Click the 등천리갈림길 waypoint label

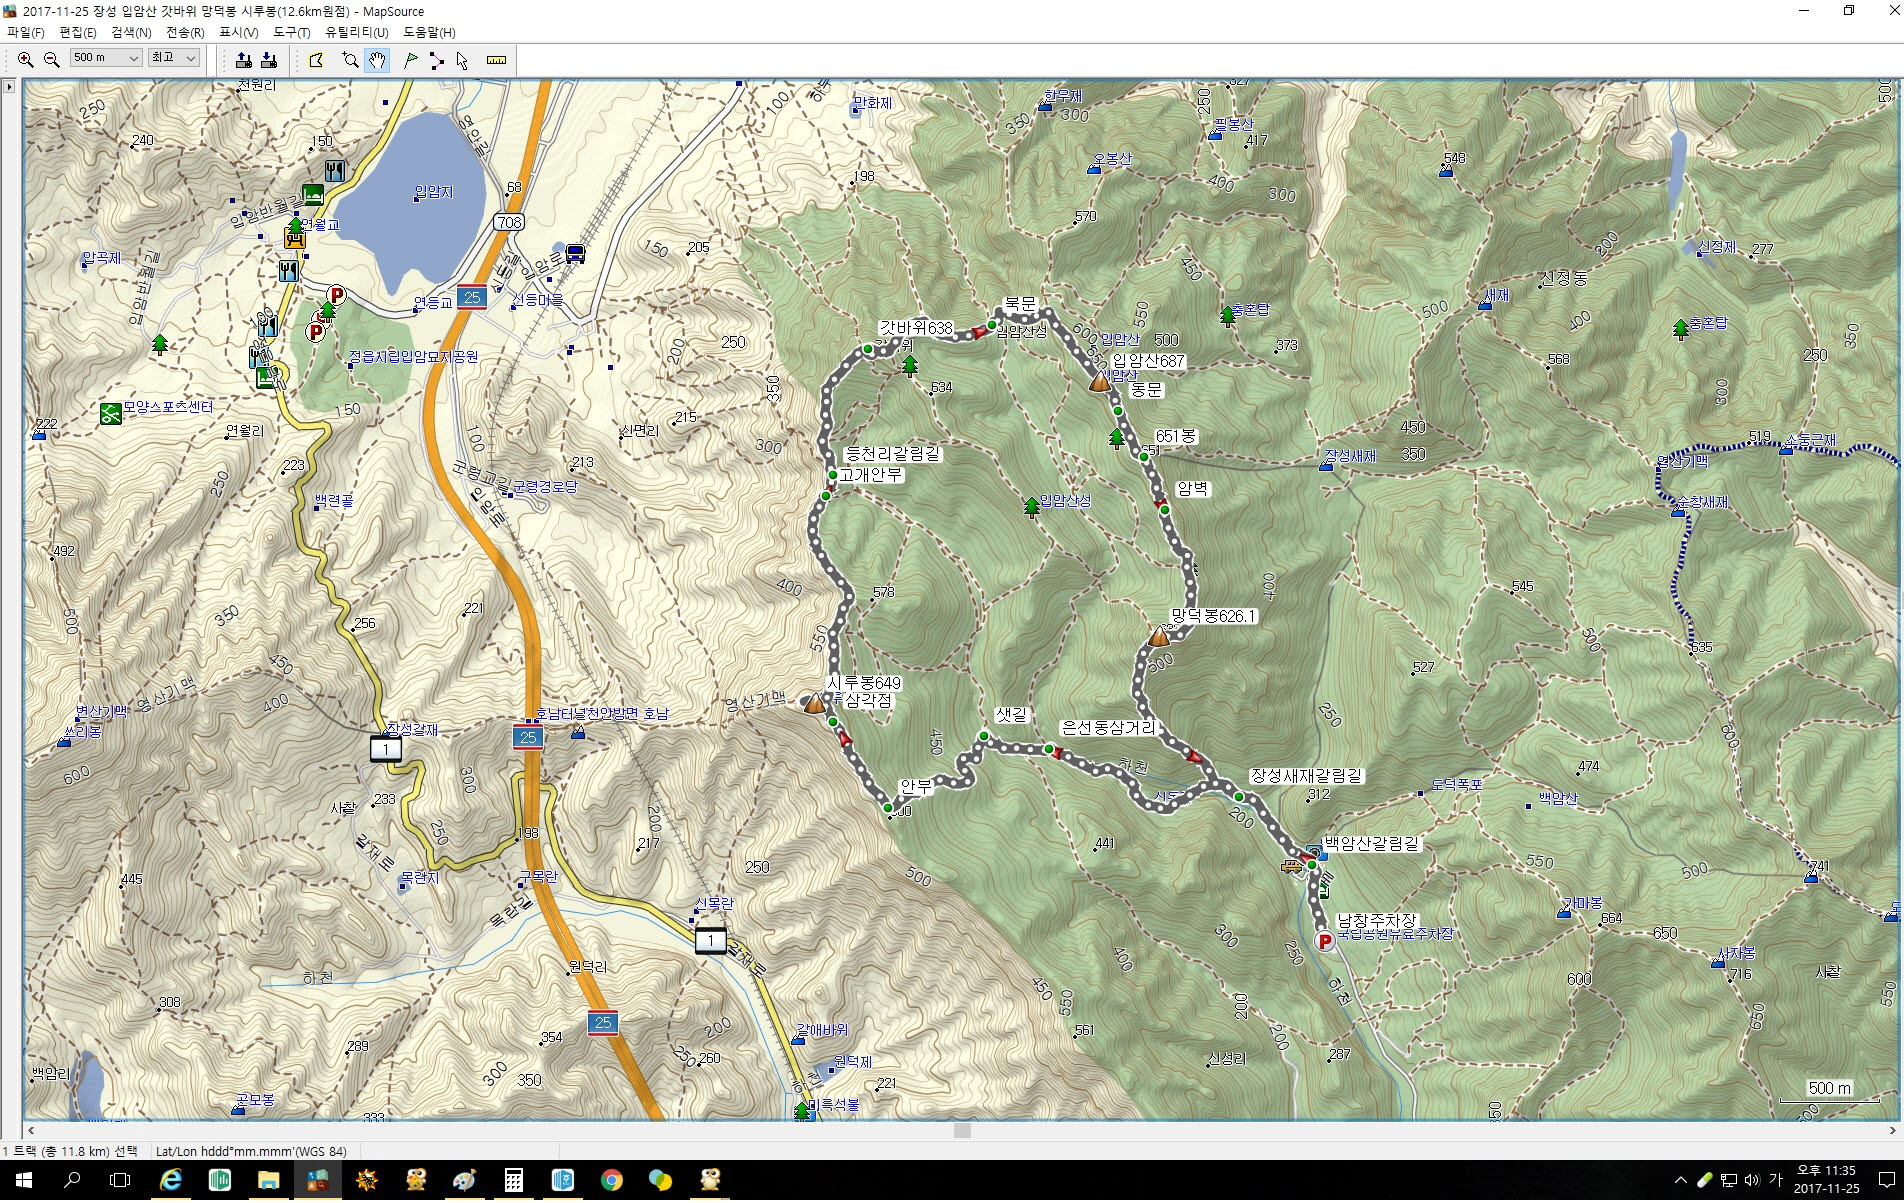click(x=893, y=454)
